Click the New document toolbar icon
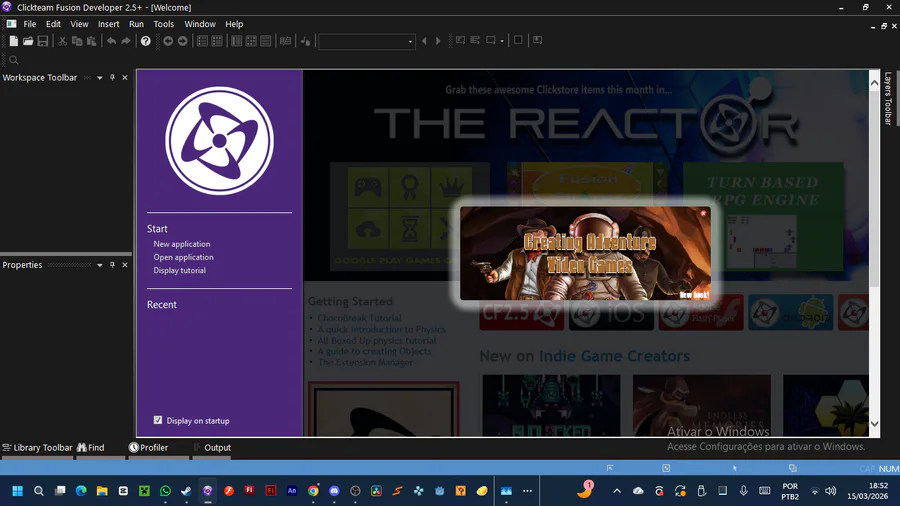Screen dimensions: 900x506 coord(13,41)
